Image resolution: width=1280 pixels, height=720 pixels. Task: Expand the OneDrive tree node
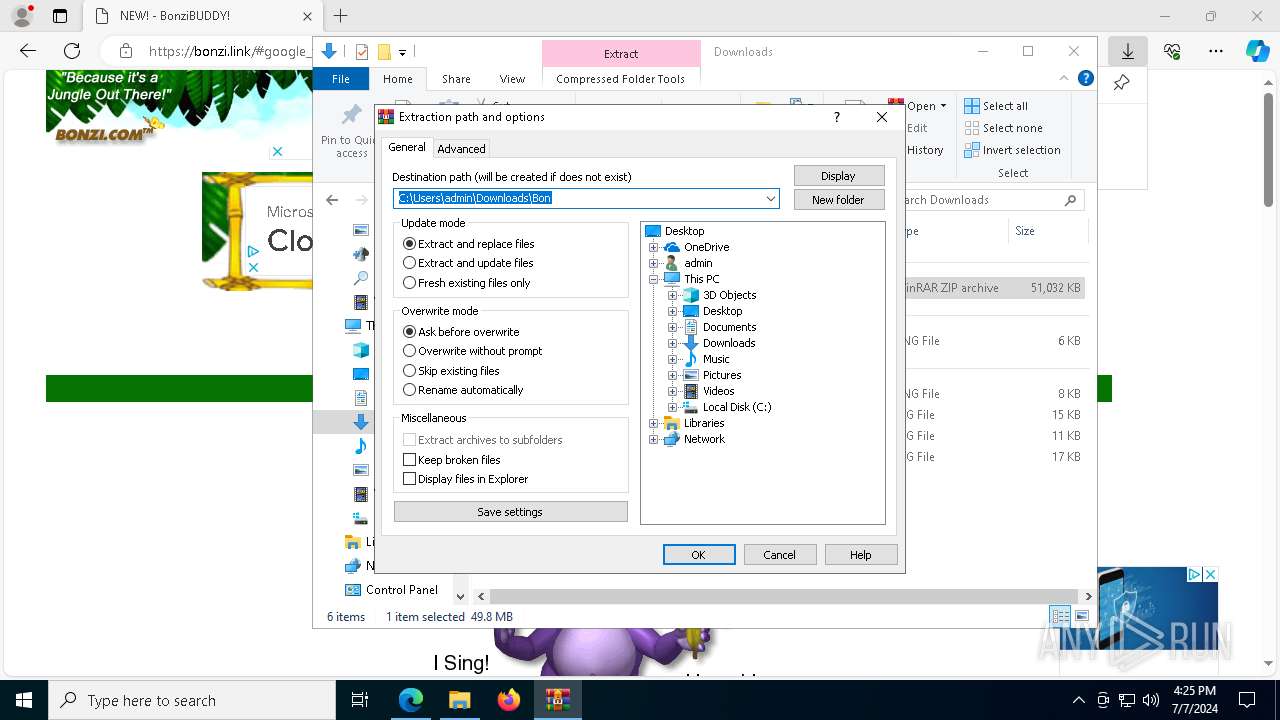click(654, 247)
